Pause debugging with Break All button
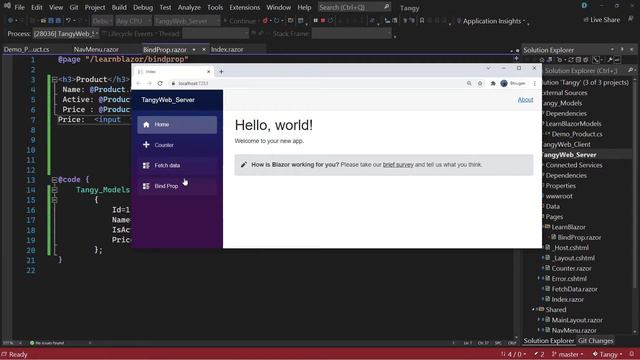The height and width of the screenshot is (360, 640). click(x=316, y=20)
